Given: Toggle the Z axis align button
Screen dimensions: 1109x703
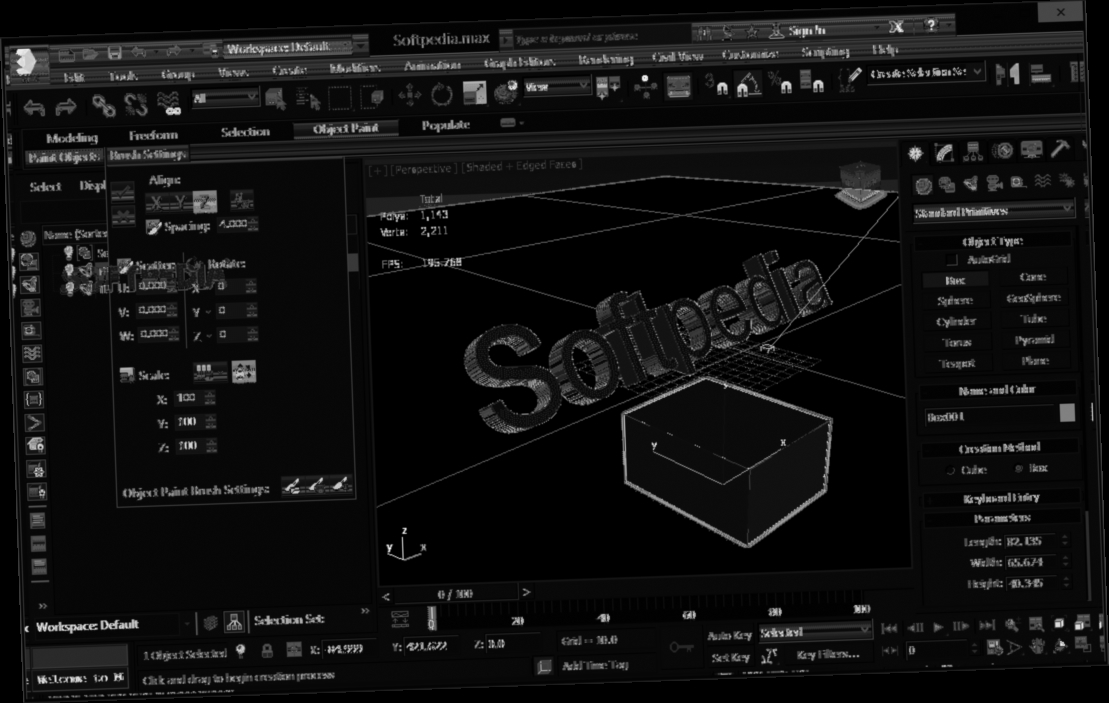Looking at the screenshot, I should pos(204,202).
